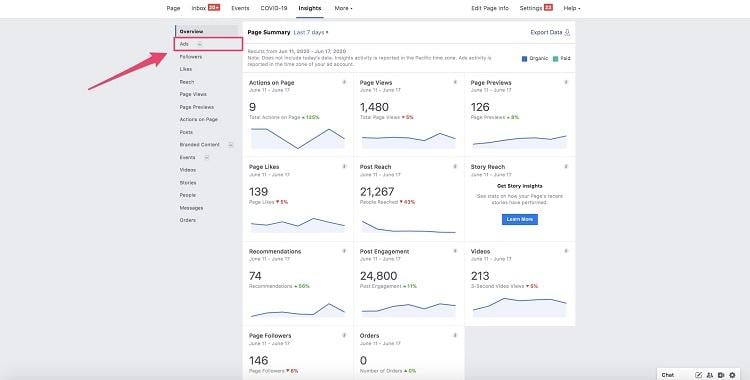
Task: Open Settings in top navigation
Action: [531, 8]
